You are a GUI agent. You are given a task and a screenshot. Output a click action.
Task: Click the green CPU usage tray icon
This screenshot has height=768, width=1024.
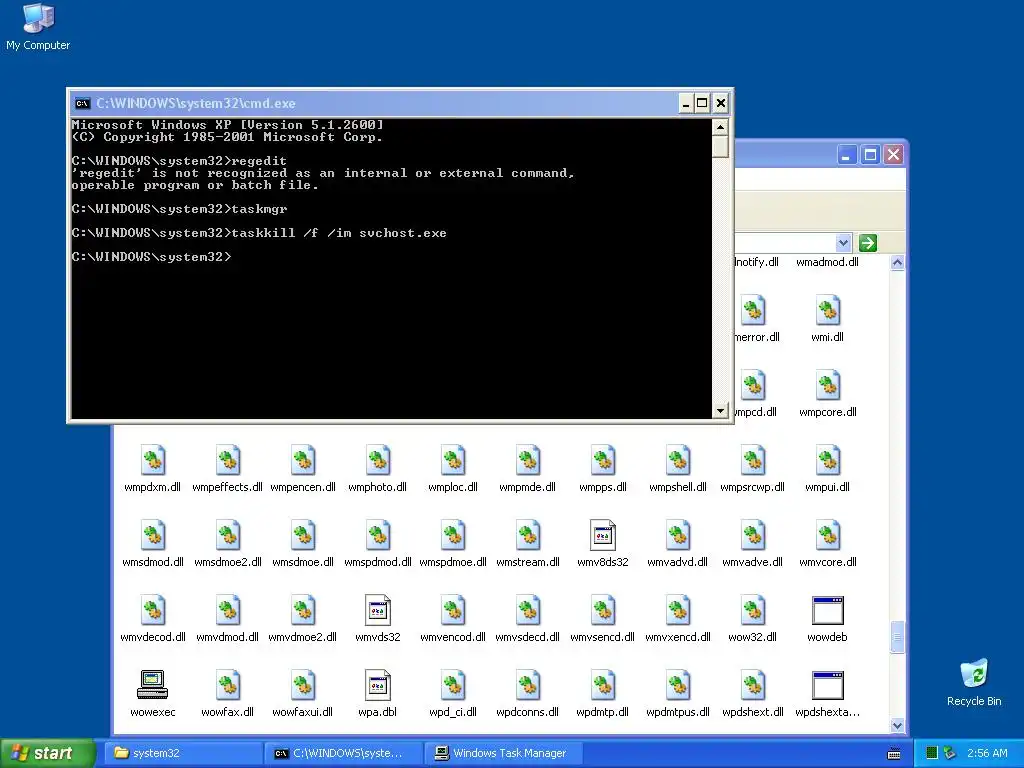932,753
